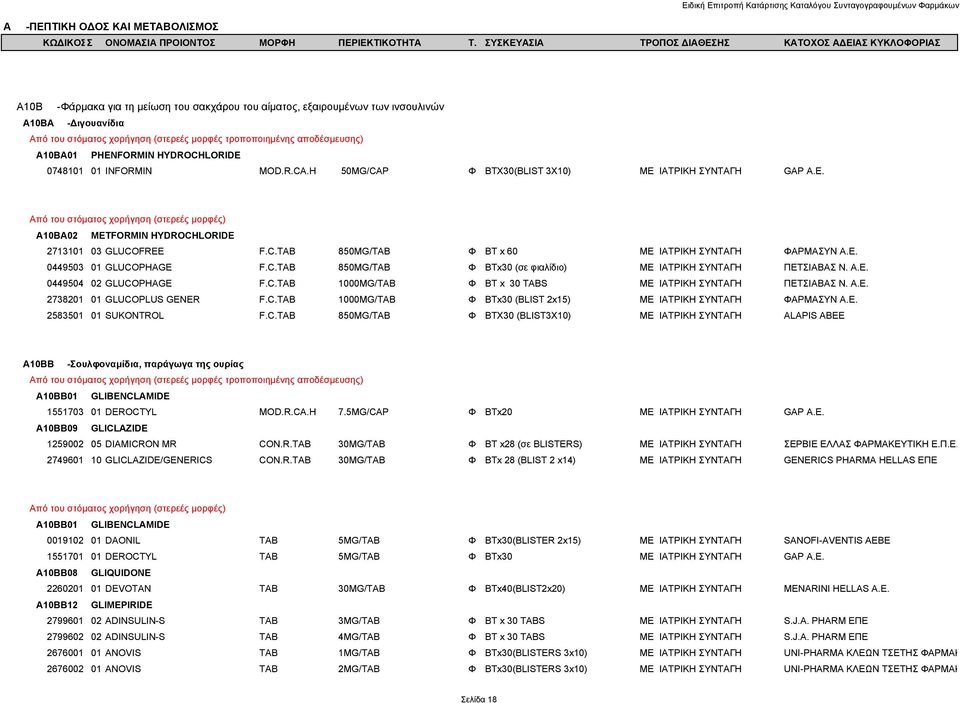Click the 4MG/TAB strength value
This screenshot has height=703, width=960.
[359, 637]
